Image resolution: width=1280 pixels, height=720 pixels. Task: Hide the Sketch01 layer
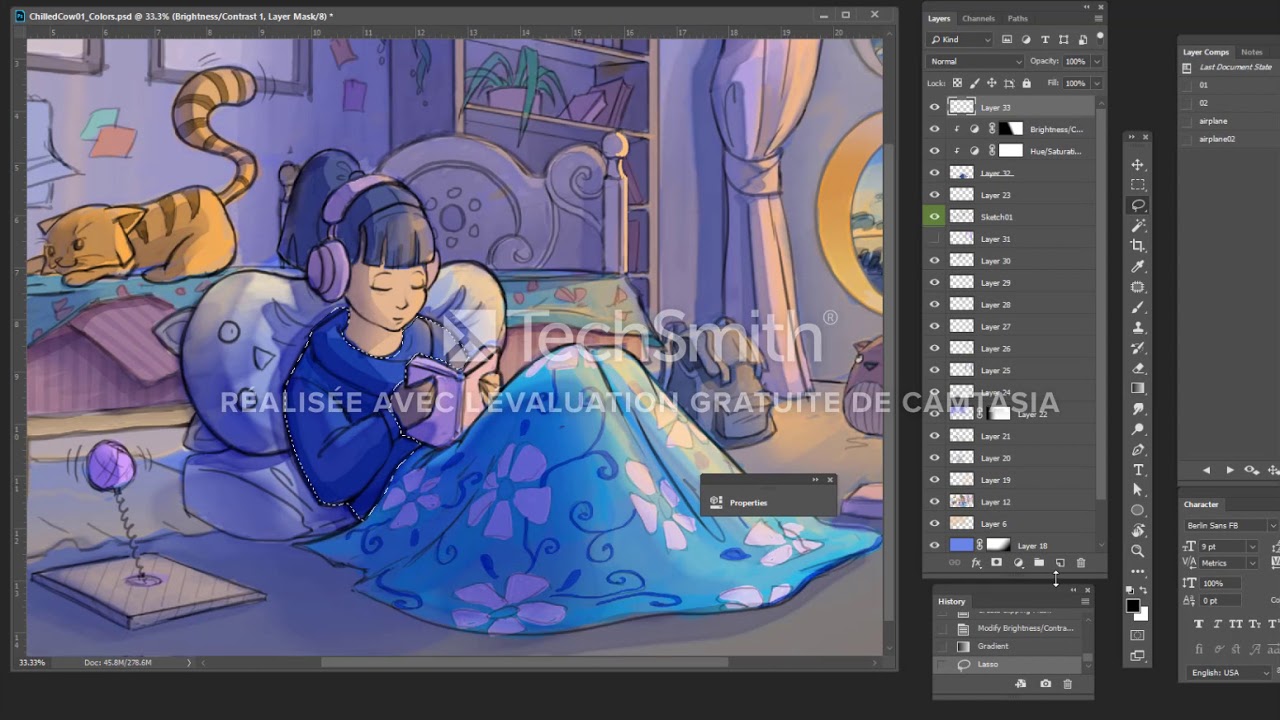click(935, 216)
